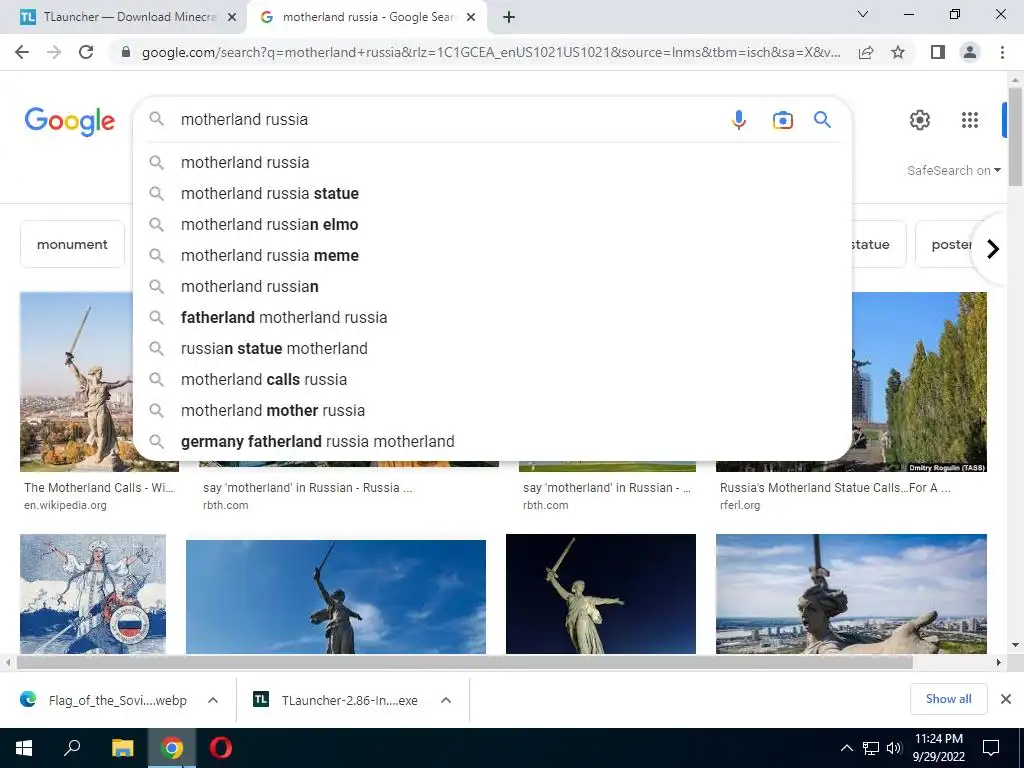Image resolution: width=1024 pixels, height=768 pixels.
Task: Close the TLauncher tab
Action: (x=232, y=17)
